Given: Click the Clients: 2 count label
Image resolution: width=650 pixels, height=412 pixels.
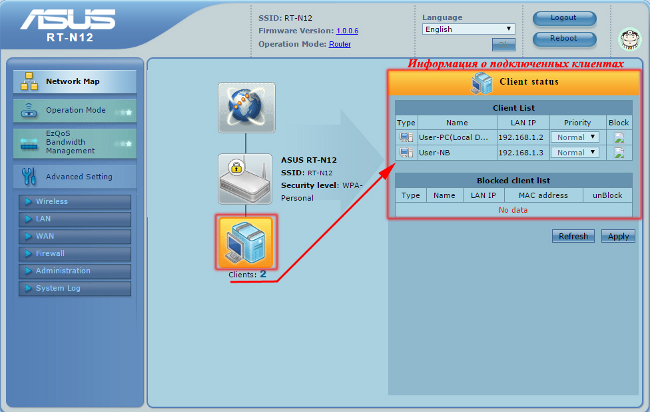Looking at the screenshot, I should click(x=247, y=274).
